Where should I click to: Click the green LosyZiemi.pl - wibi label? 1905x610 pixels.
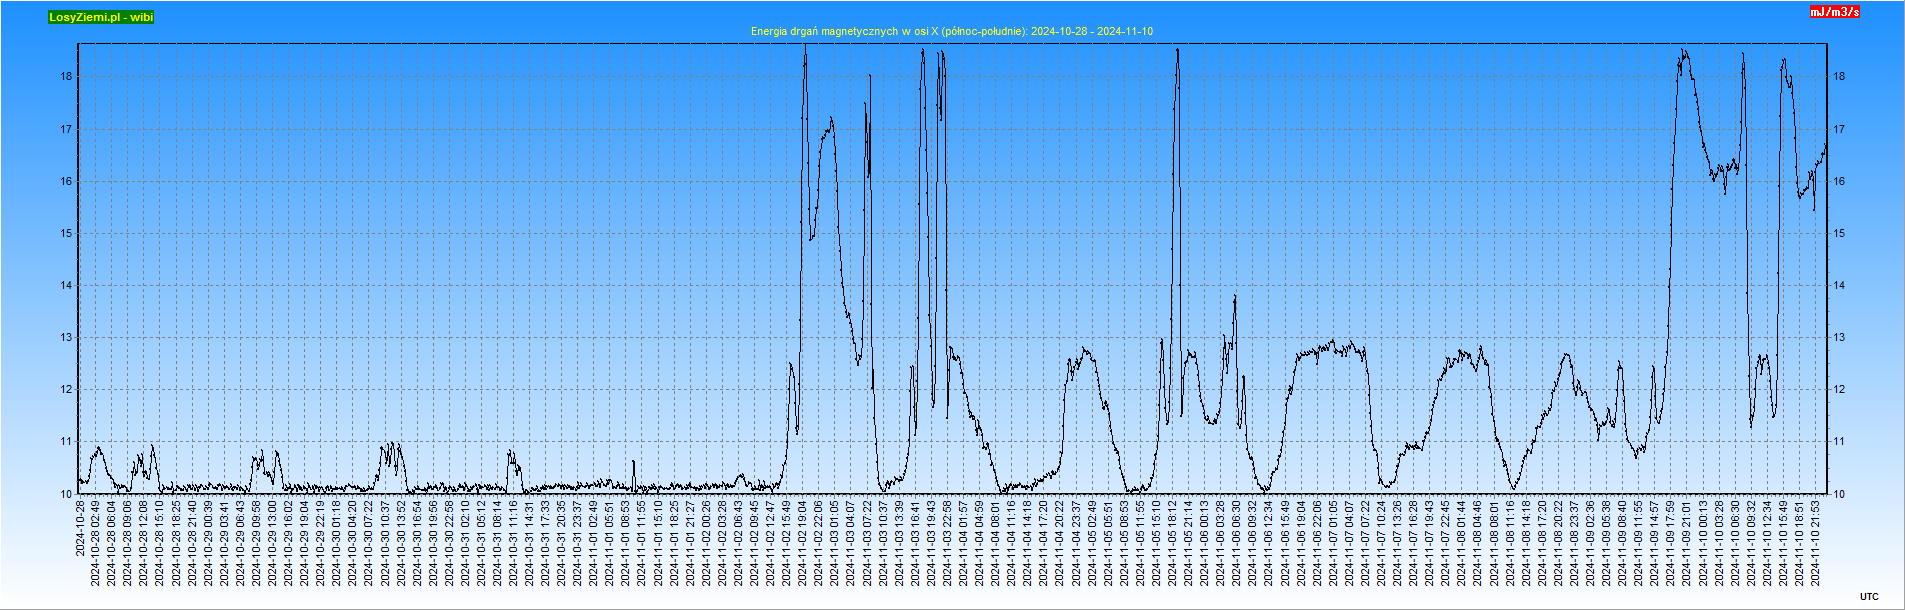coord(101,17)
